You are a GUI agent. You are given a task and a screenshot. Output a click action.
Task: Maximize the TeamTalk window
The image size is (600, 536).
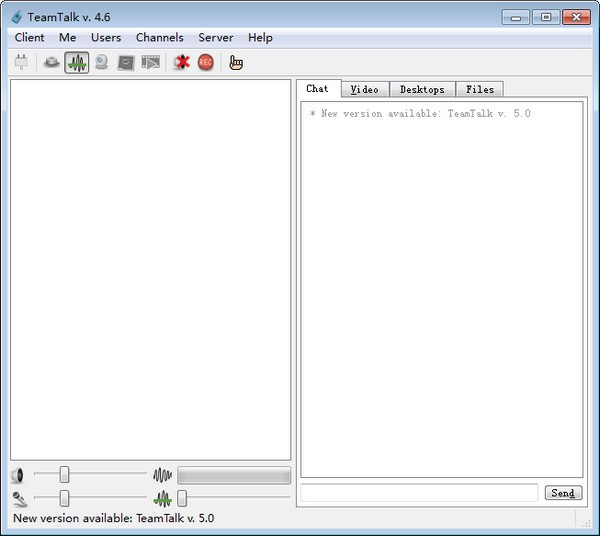click(546, 18)
